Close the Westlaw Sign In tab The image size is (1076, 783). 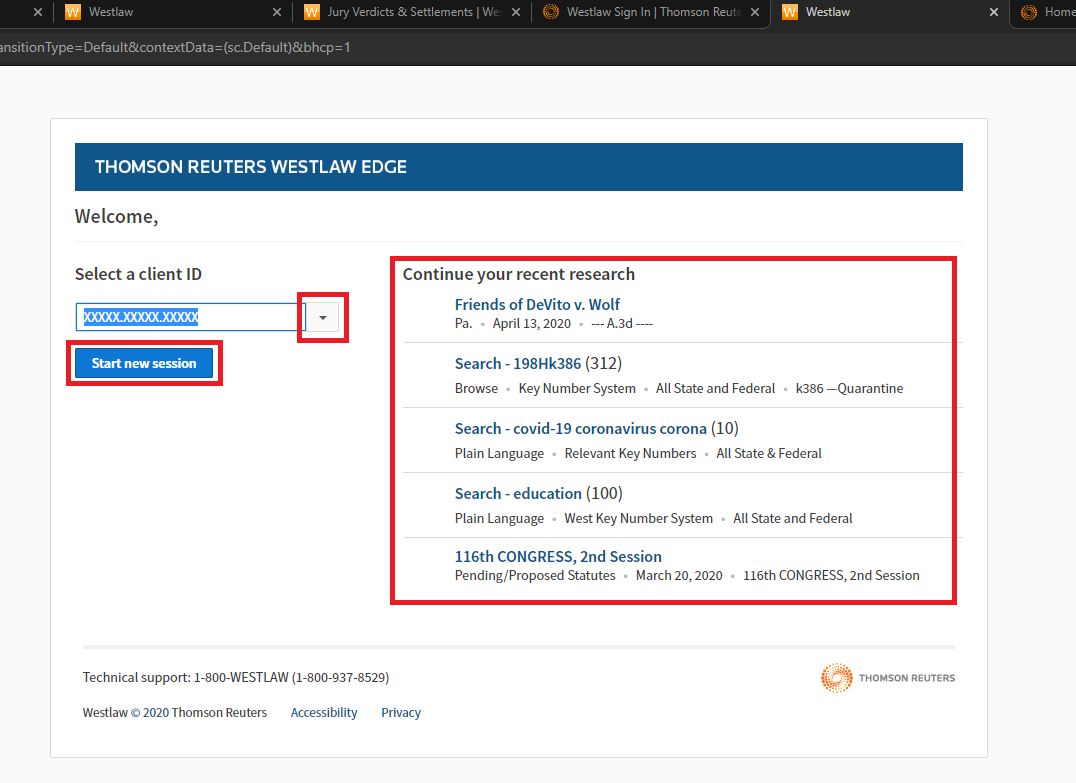[x=755, y=13]
